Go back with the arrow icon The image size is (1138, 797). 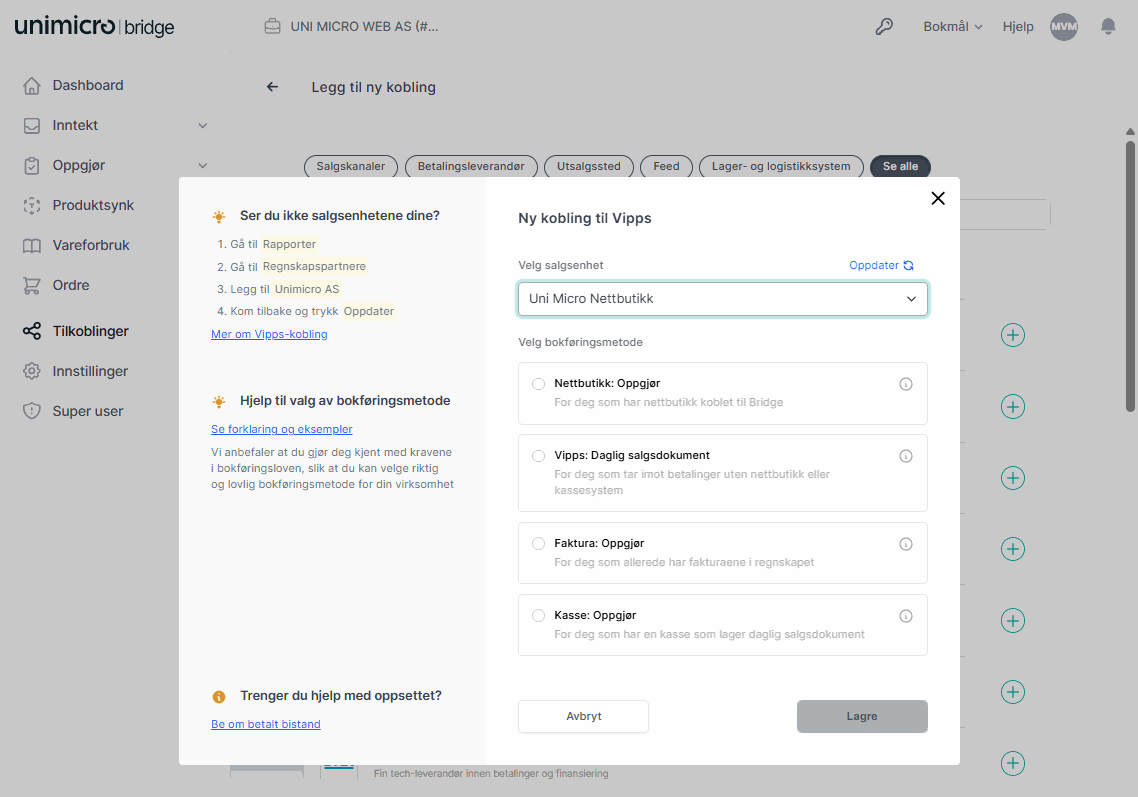(x=272, y=87)
